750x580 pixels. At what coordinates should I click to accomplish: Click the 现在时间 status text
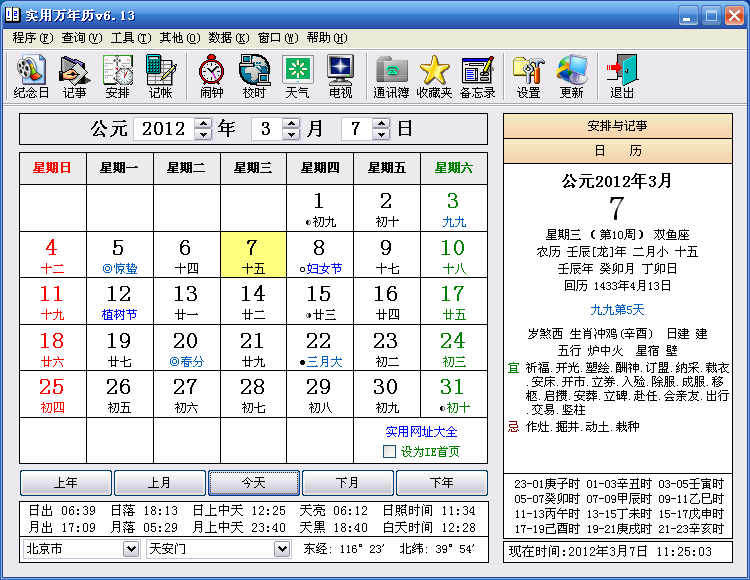(x=610, y=552)
